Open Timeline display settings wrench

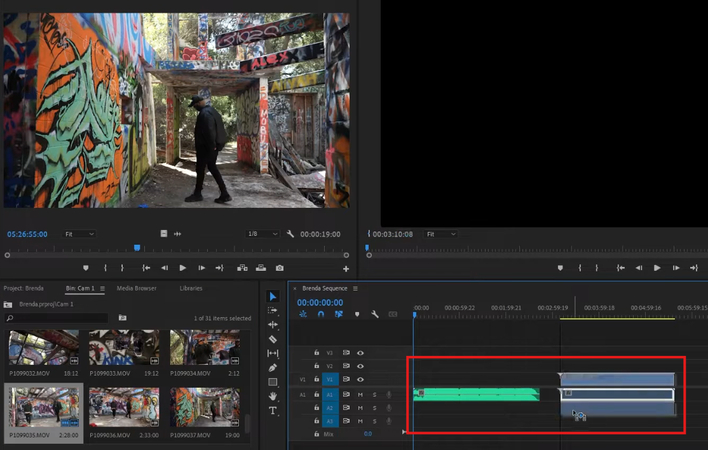click(375, 314)
